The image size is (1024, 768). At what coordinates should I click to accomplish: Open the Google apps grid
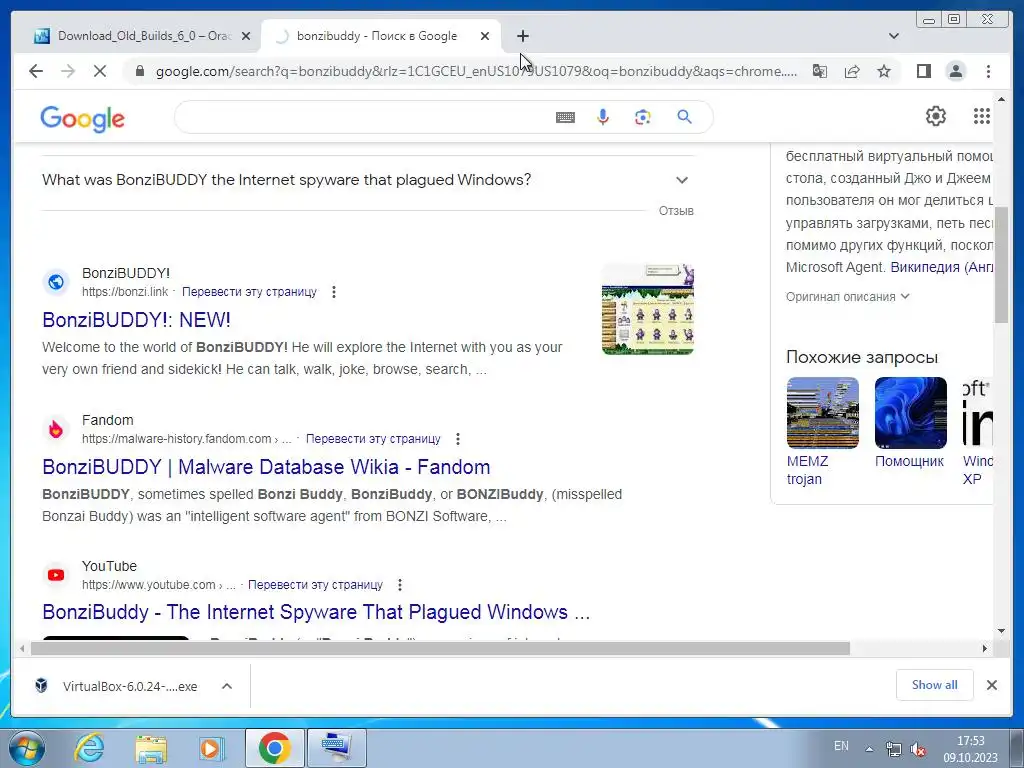pyautogui.click(x=982, y=116)
